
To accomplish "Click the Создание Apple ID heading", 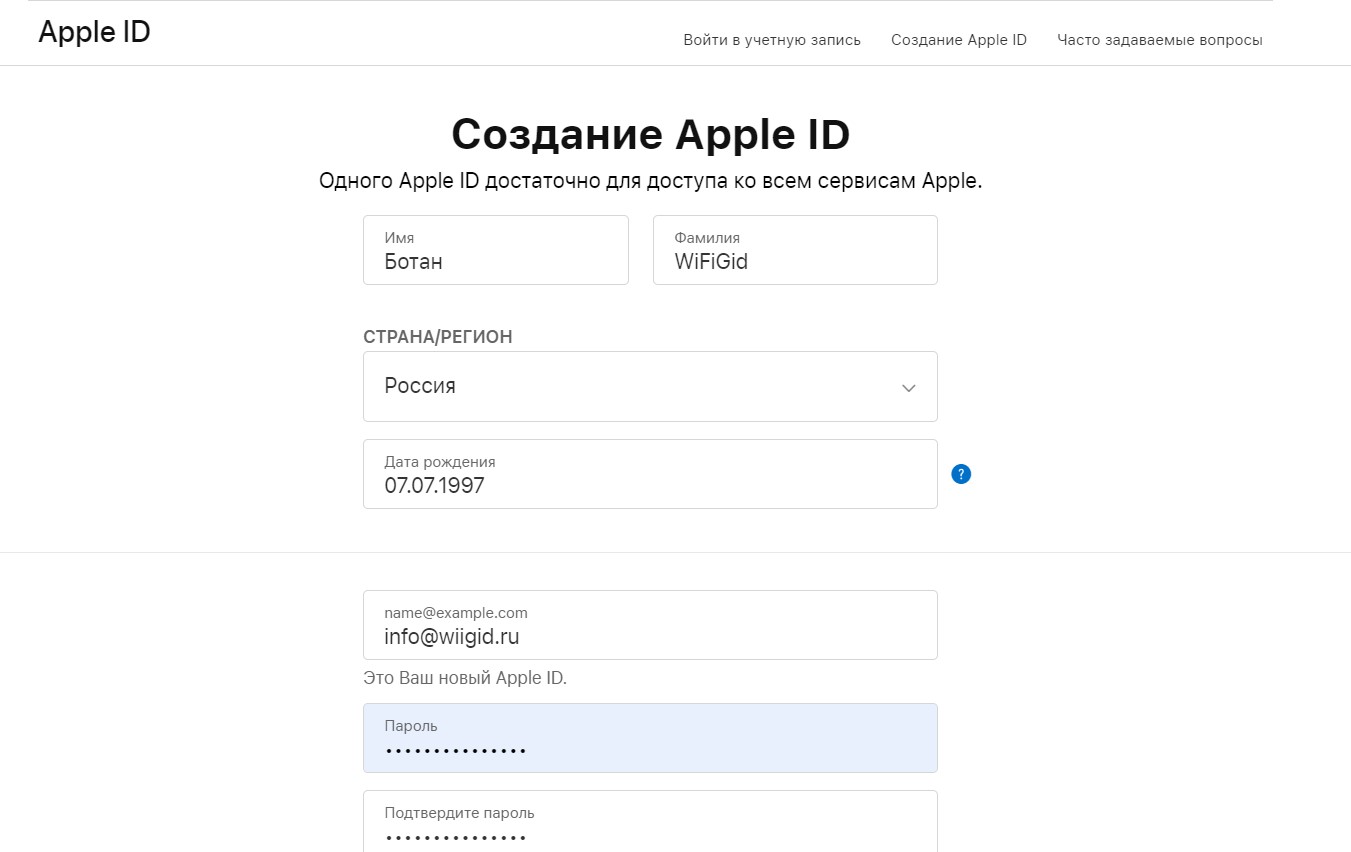I will pos(651,134).
